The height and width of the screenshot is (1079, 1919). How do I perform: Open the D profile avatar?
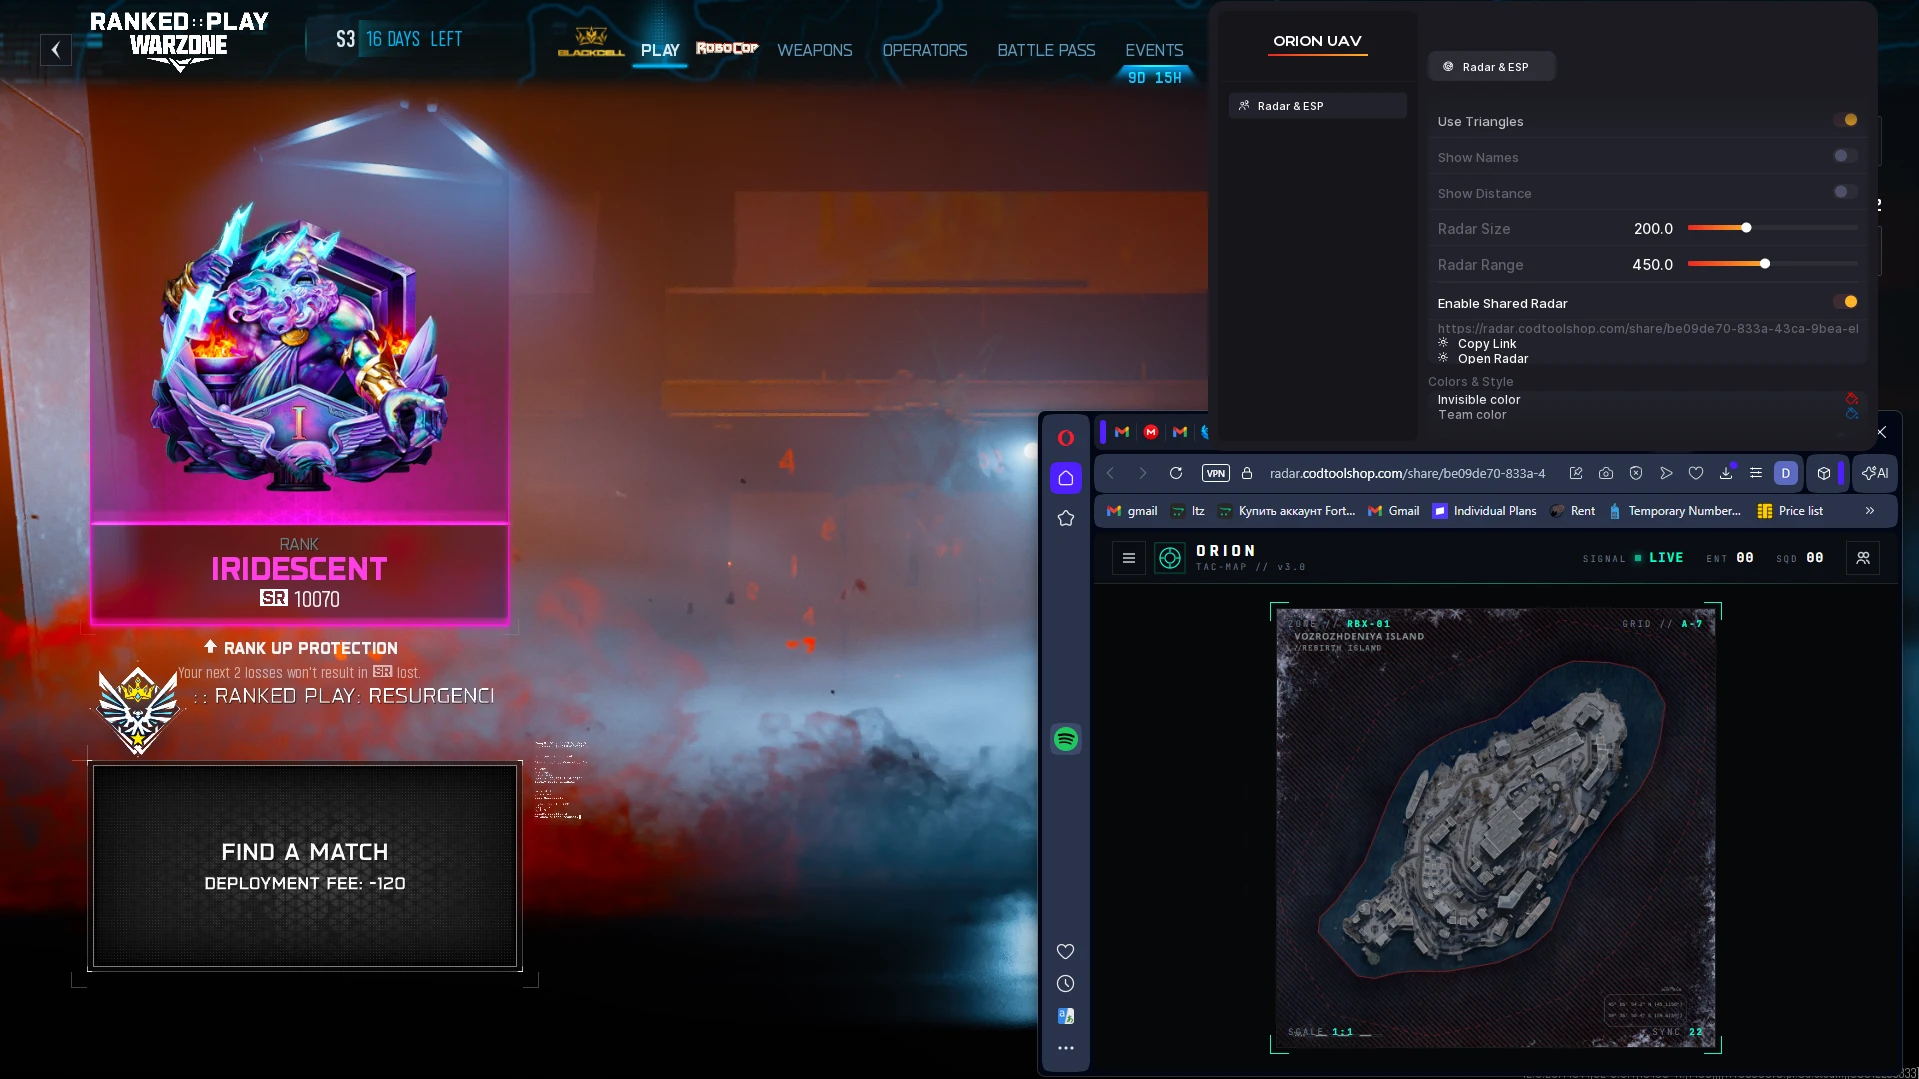click(1786, 473)
